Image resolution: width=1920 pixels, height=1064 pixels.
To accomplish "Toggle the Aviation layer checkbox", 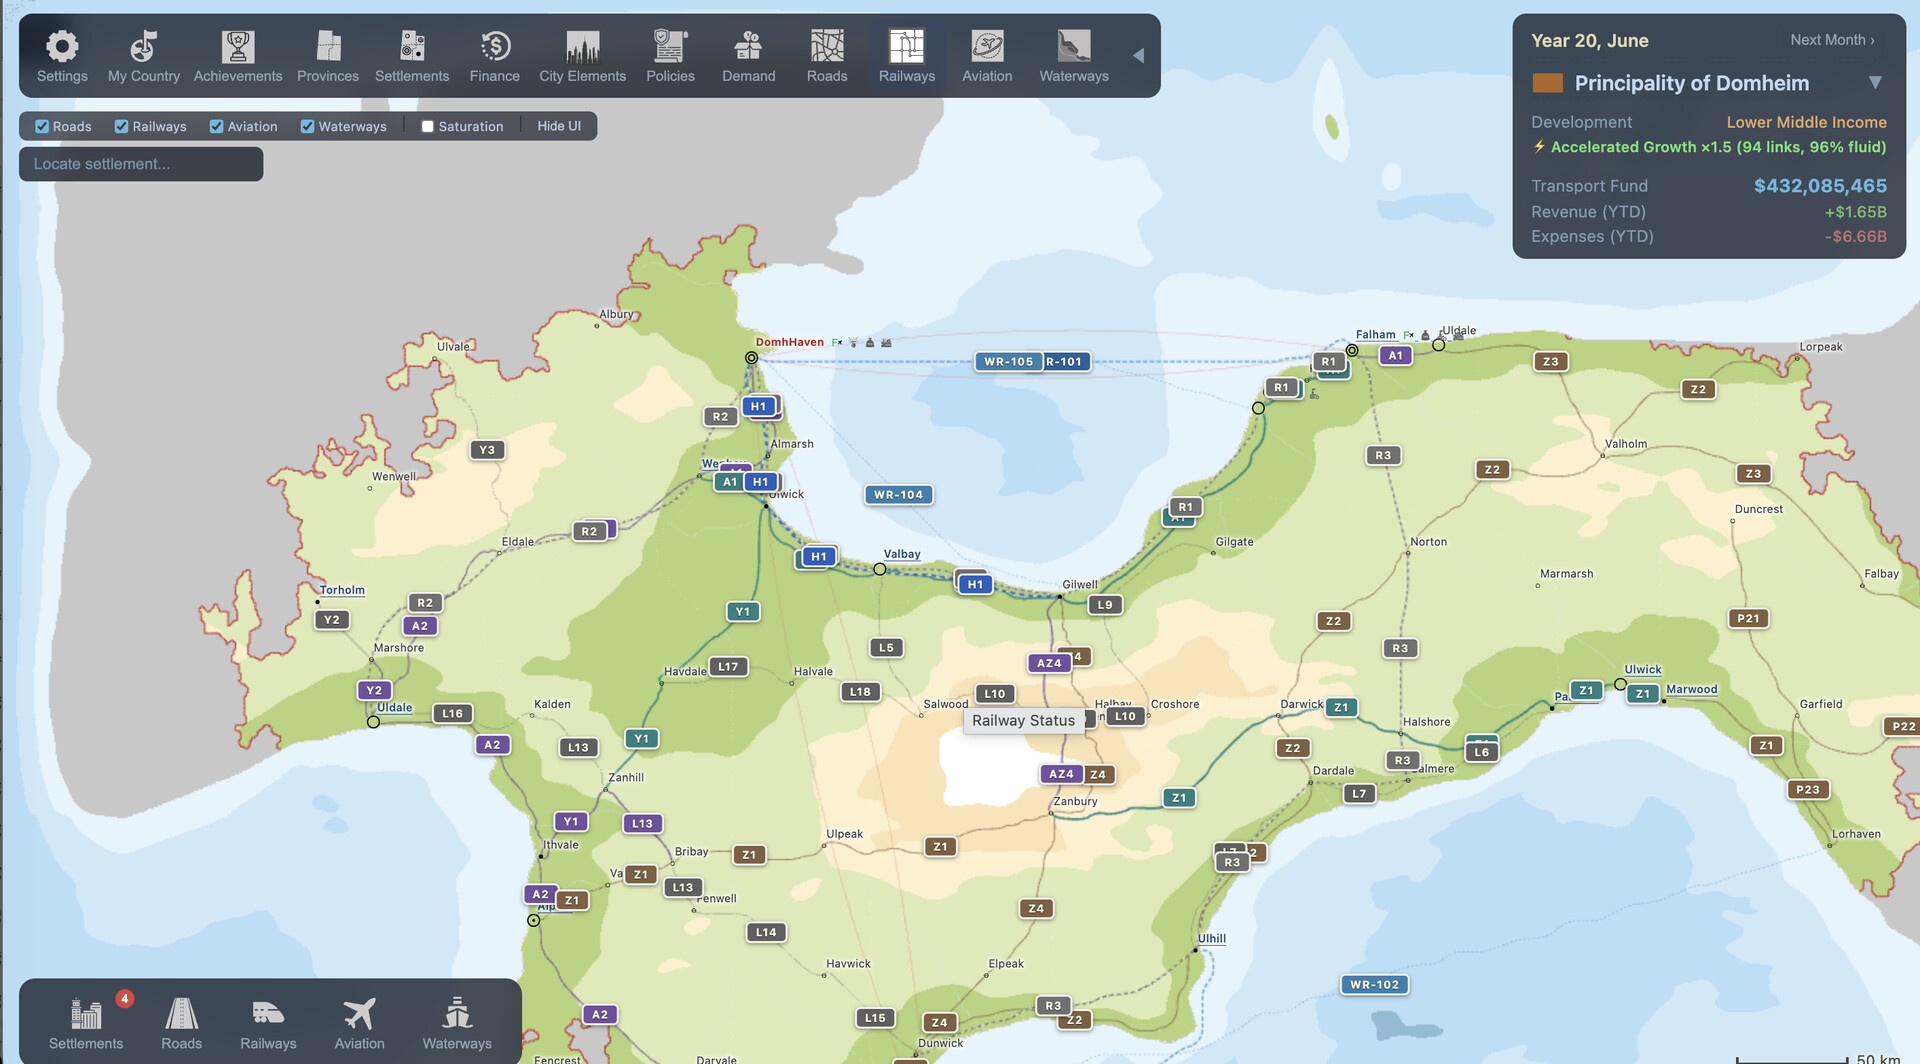I will (x=216, y=127).
